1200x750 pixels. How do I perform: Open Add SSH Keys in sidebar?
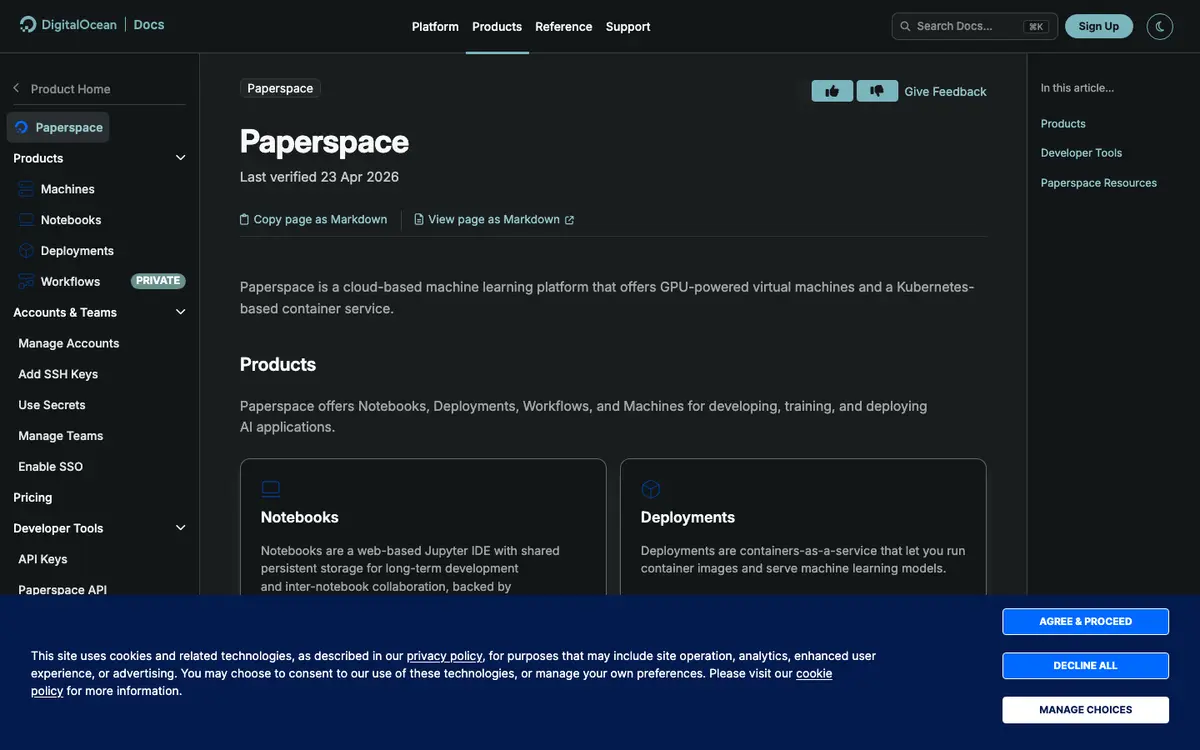click(x=58, y=374)
